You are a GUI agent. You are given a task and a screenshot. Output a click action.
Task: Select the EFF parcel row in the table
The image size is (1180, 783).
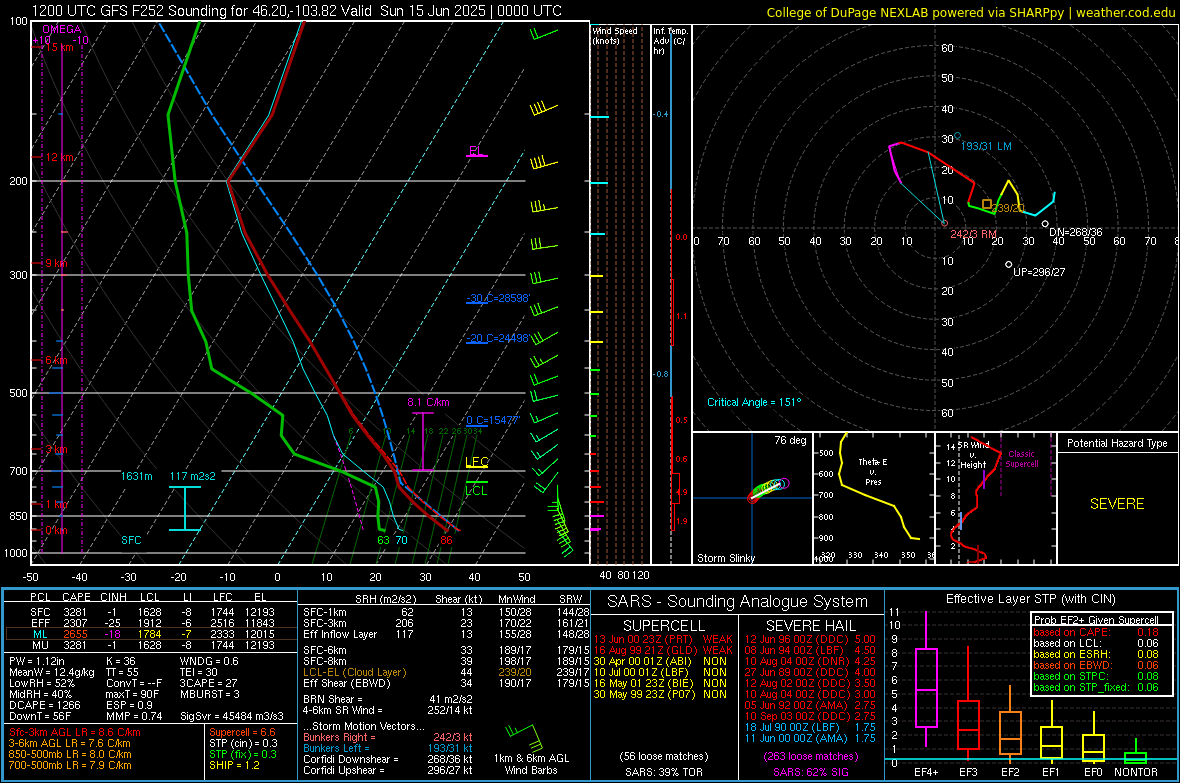tap(151, 623)
